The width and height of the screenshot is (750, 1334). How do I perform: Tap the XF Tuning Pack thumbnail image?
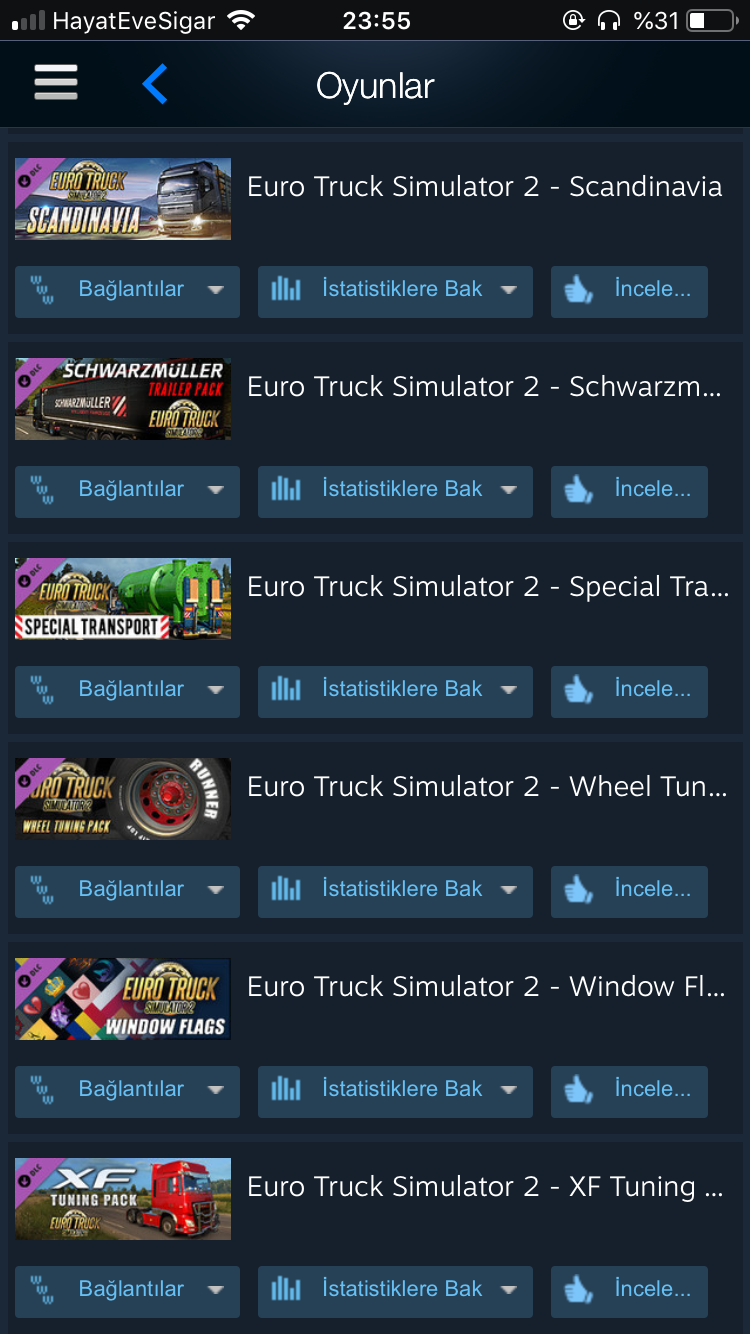(123, 1199)
